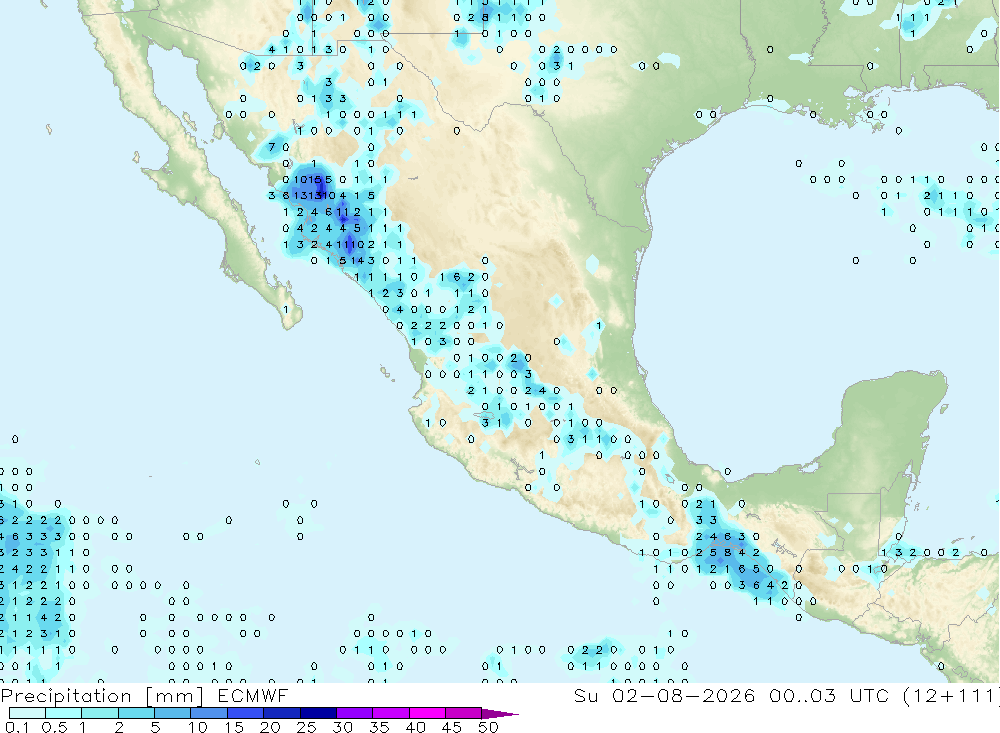Pick the 25–30 mm legend color swatch
1000x733 pixels.
[x=318, y=713]
